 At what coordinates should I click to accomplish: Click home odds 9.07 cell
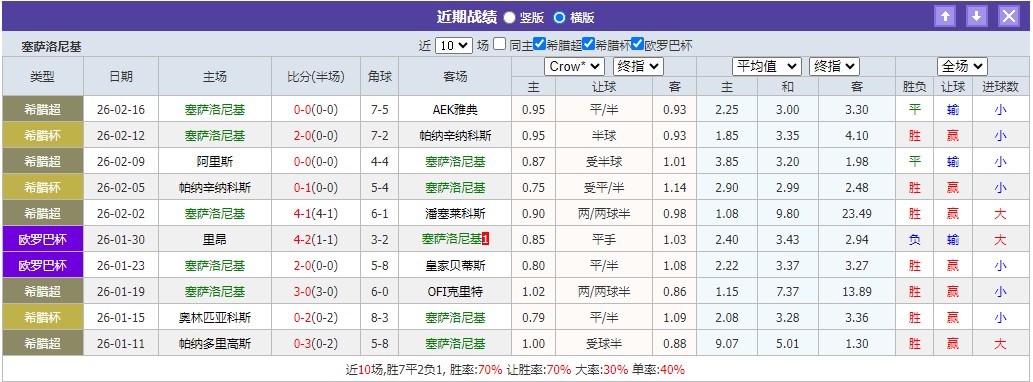click(727, 343)
